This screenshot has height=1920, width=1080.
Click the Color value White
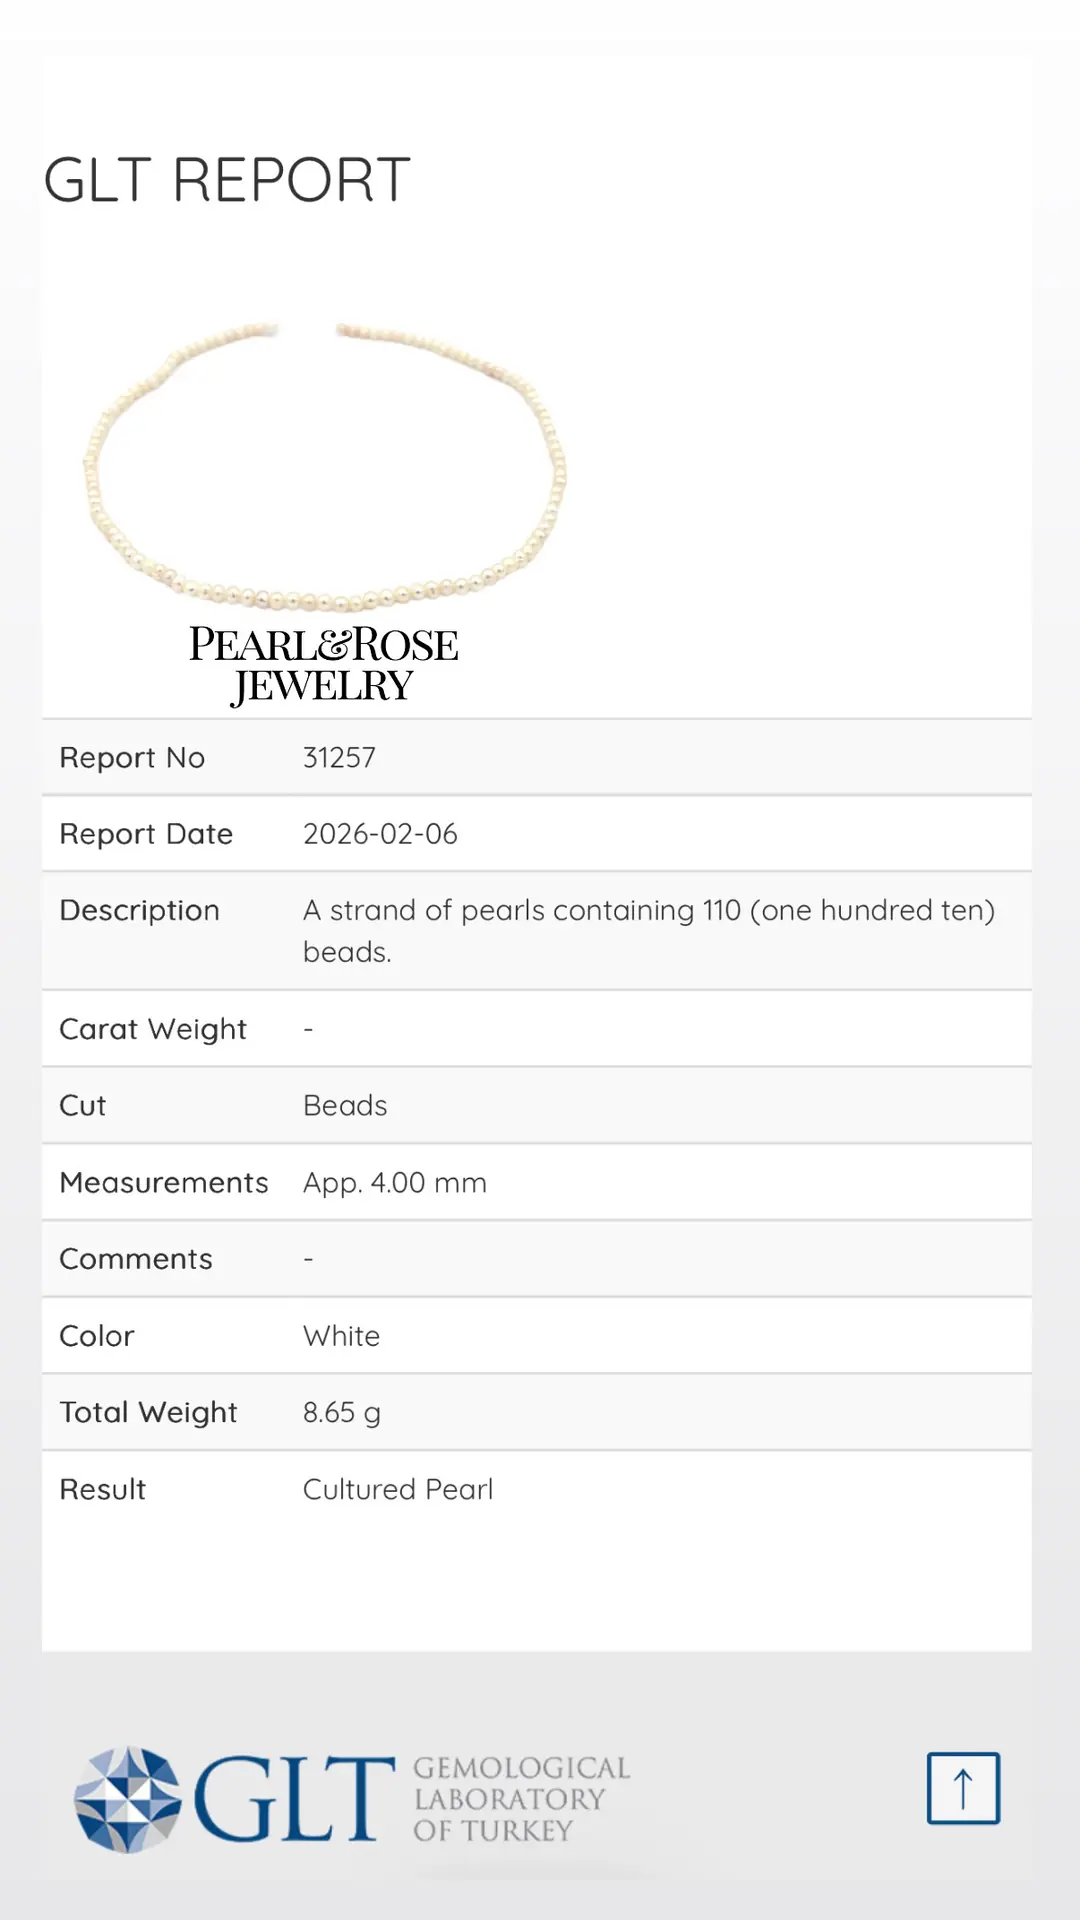point(341,1336)
